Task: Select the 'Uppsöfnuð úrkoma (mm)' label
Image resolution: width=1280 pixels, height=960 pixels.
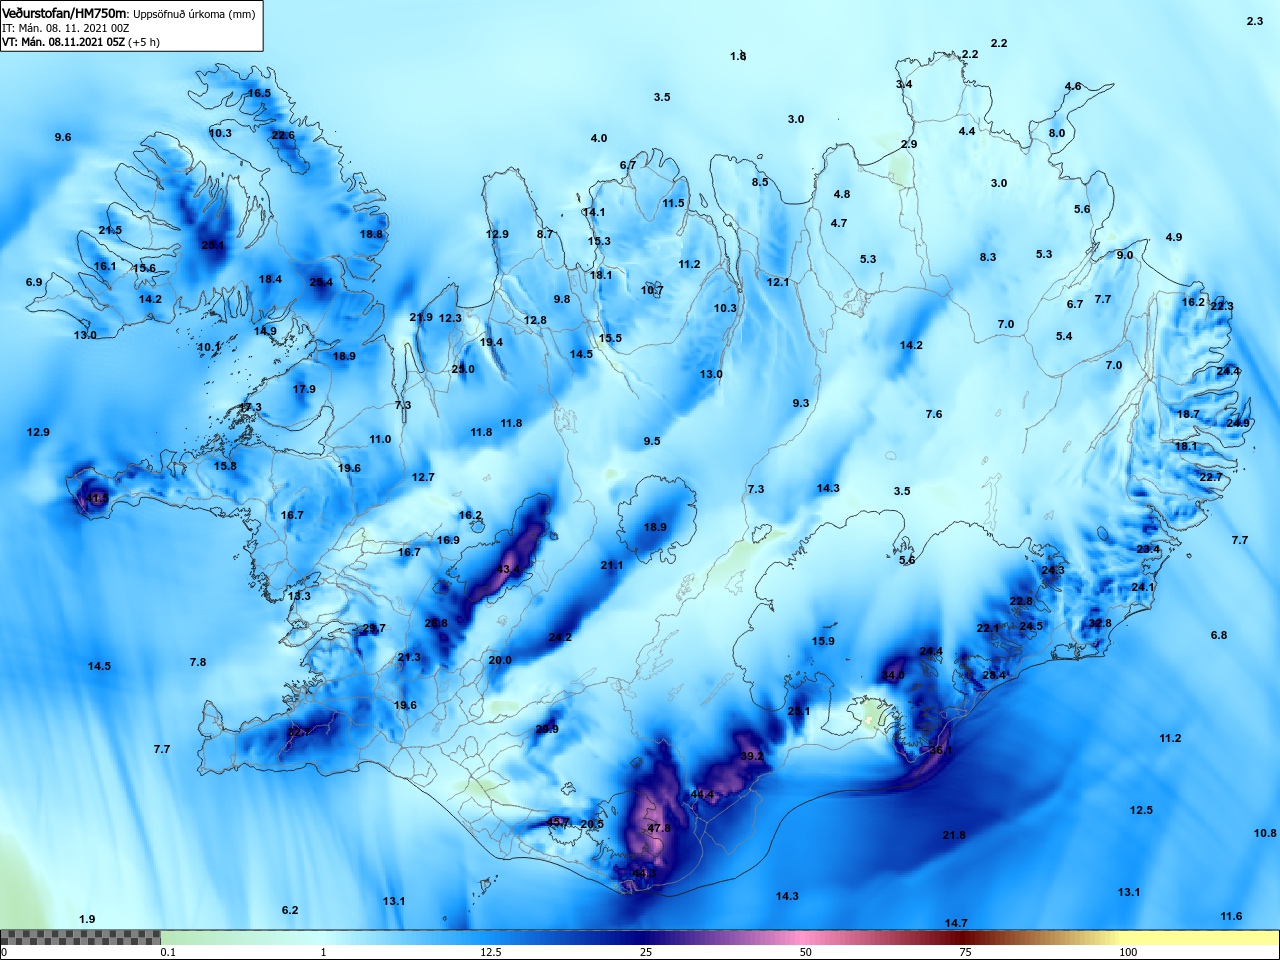Action: (195, 15)
